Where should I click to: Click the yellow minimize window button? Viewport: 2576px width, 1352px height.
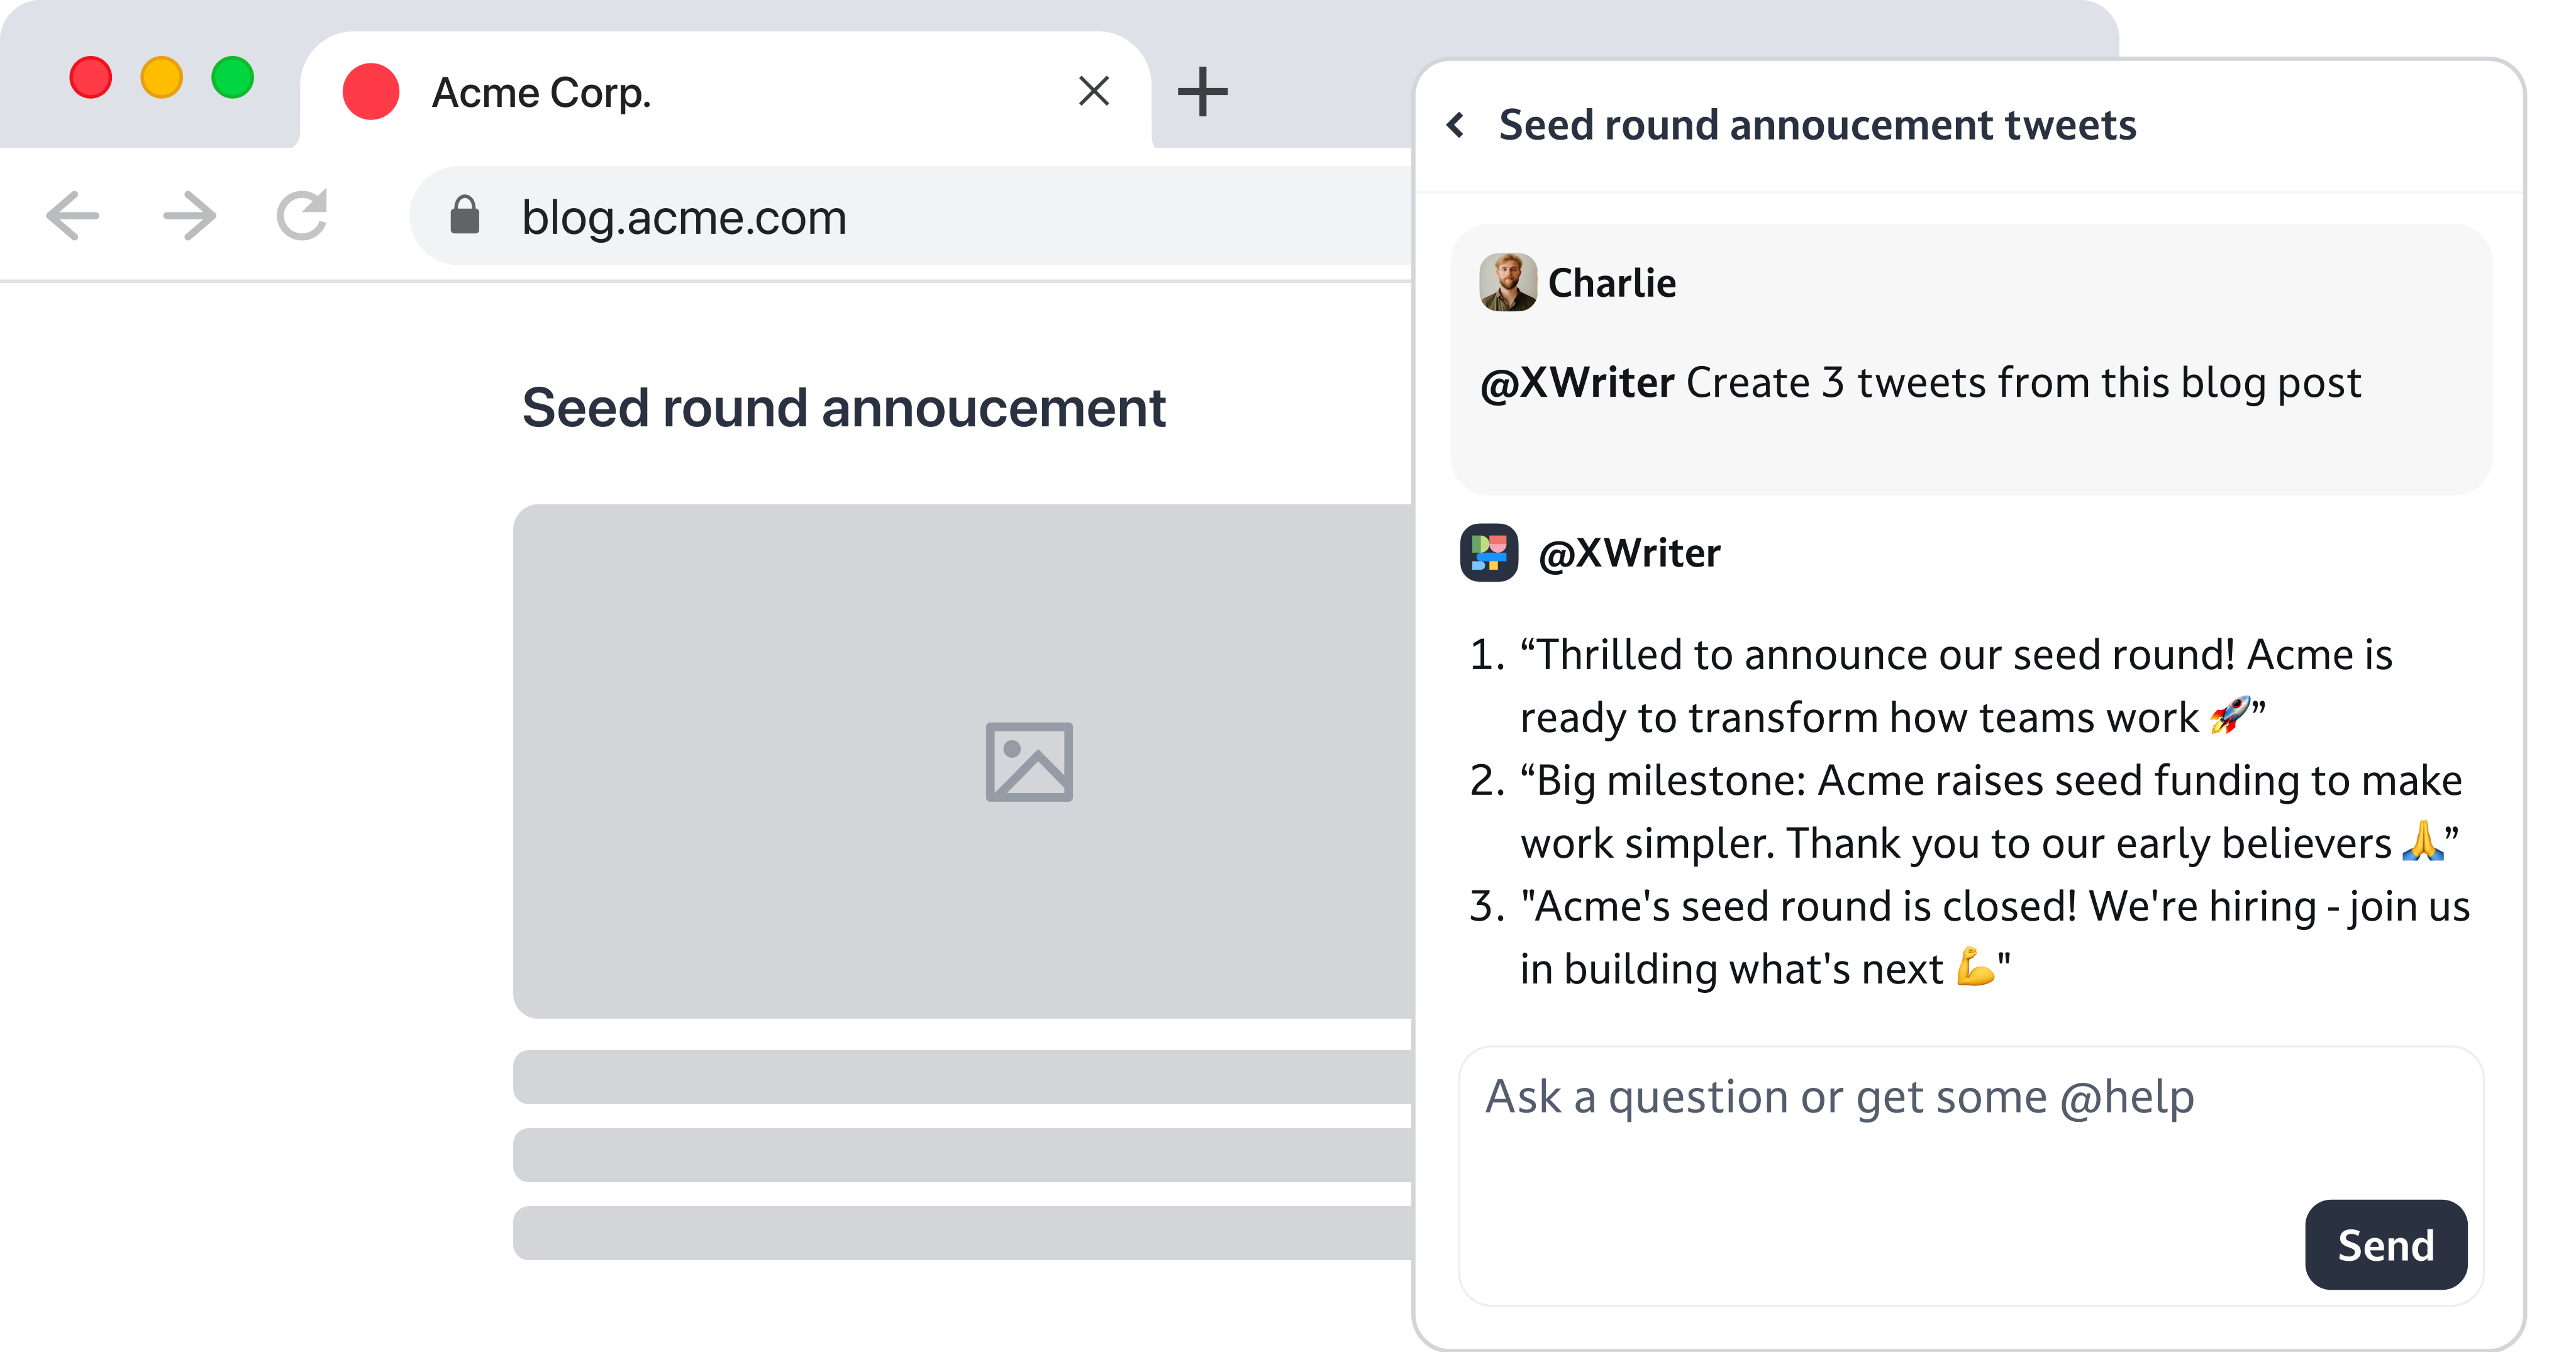[x=162, y=78]
